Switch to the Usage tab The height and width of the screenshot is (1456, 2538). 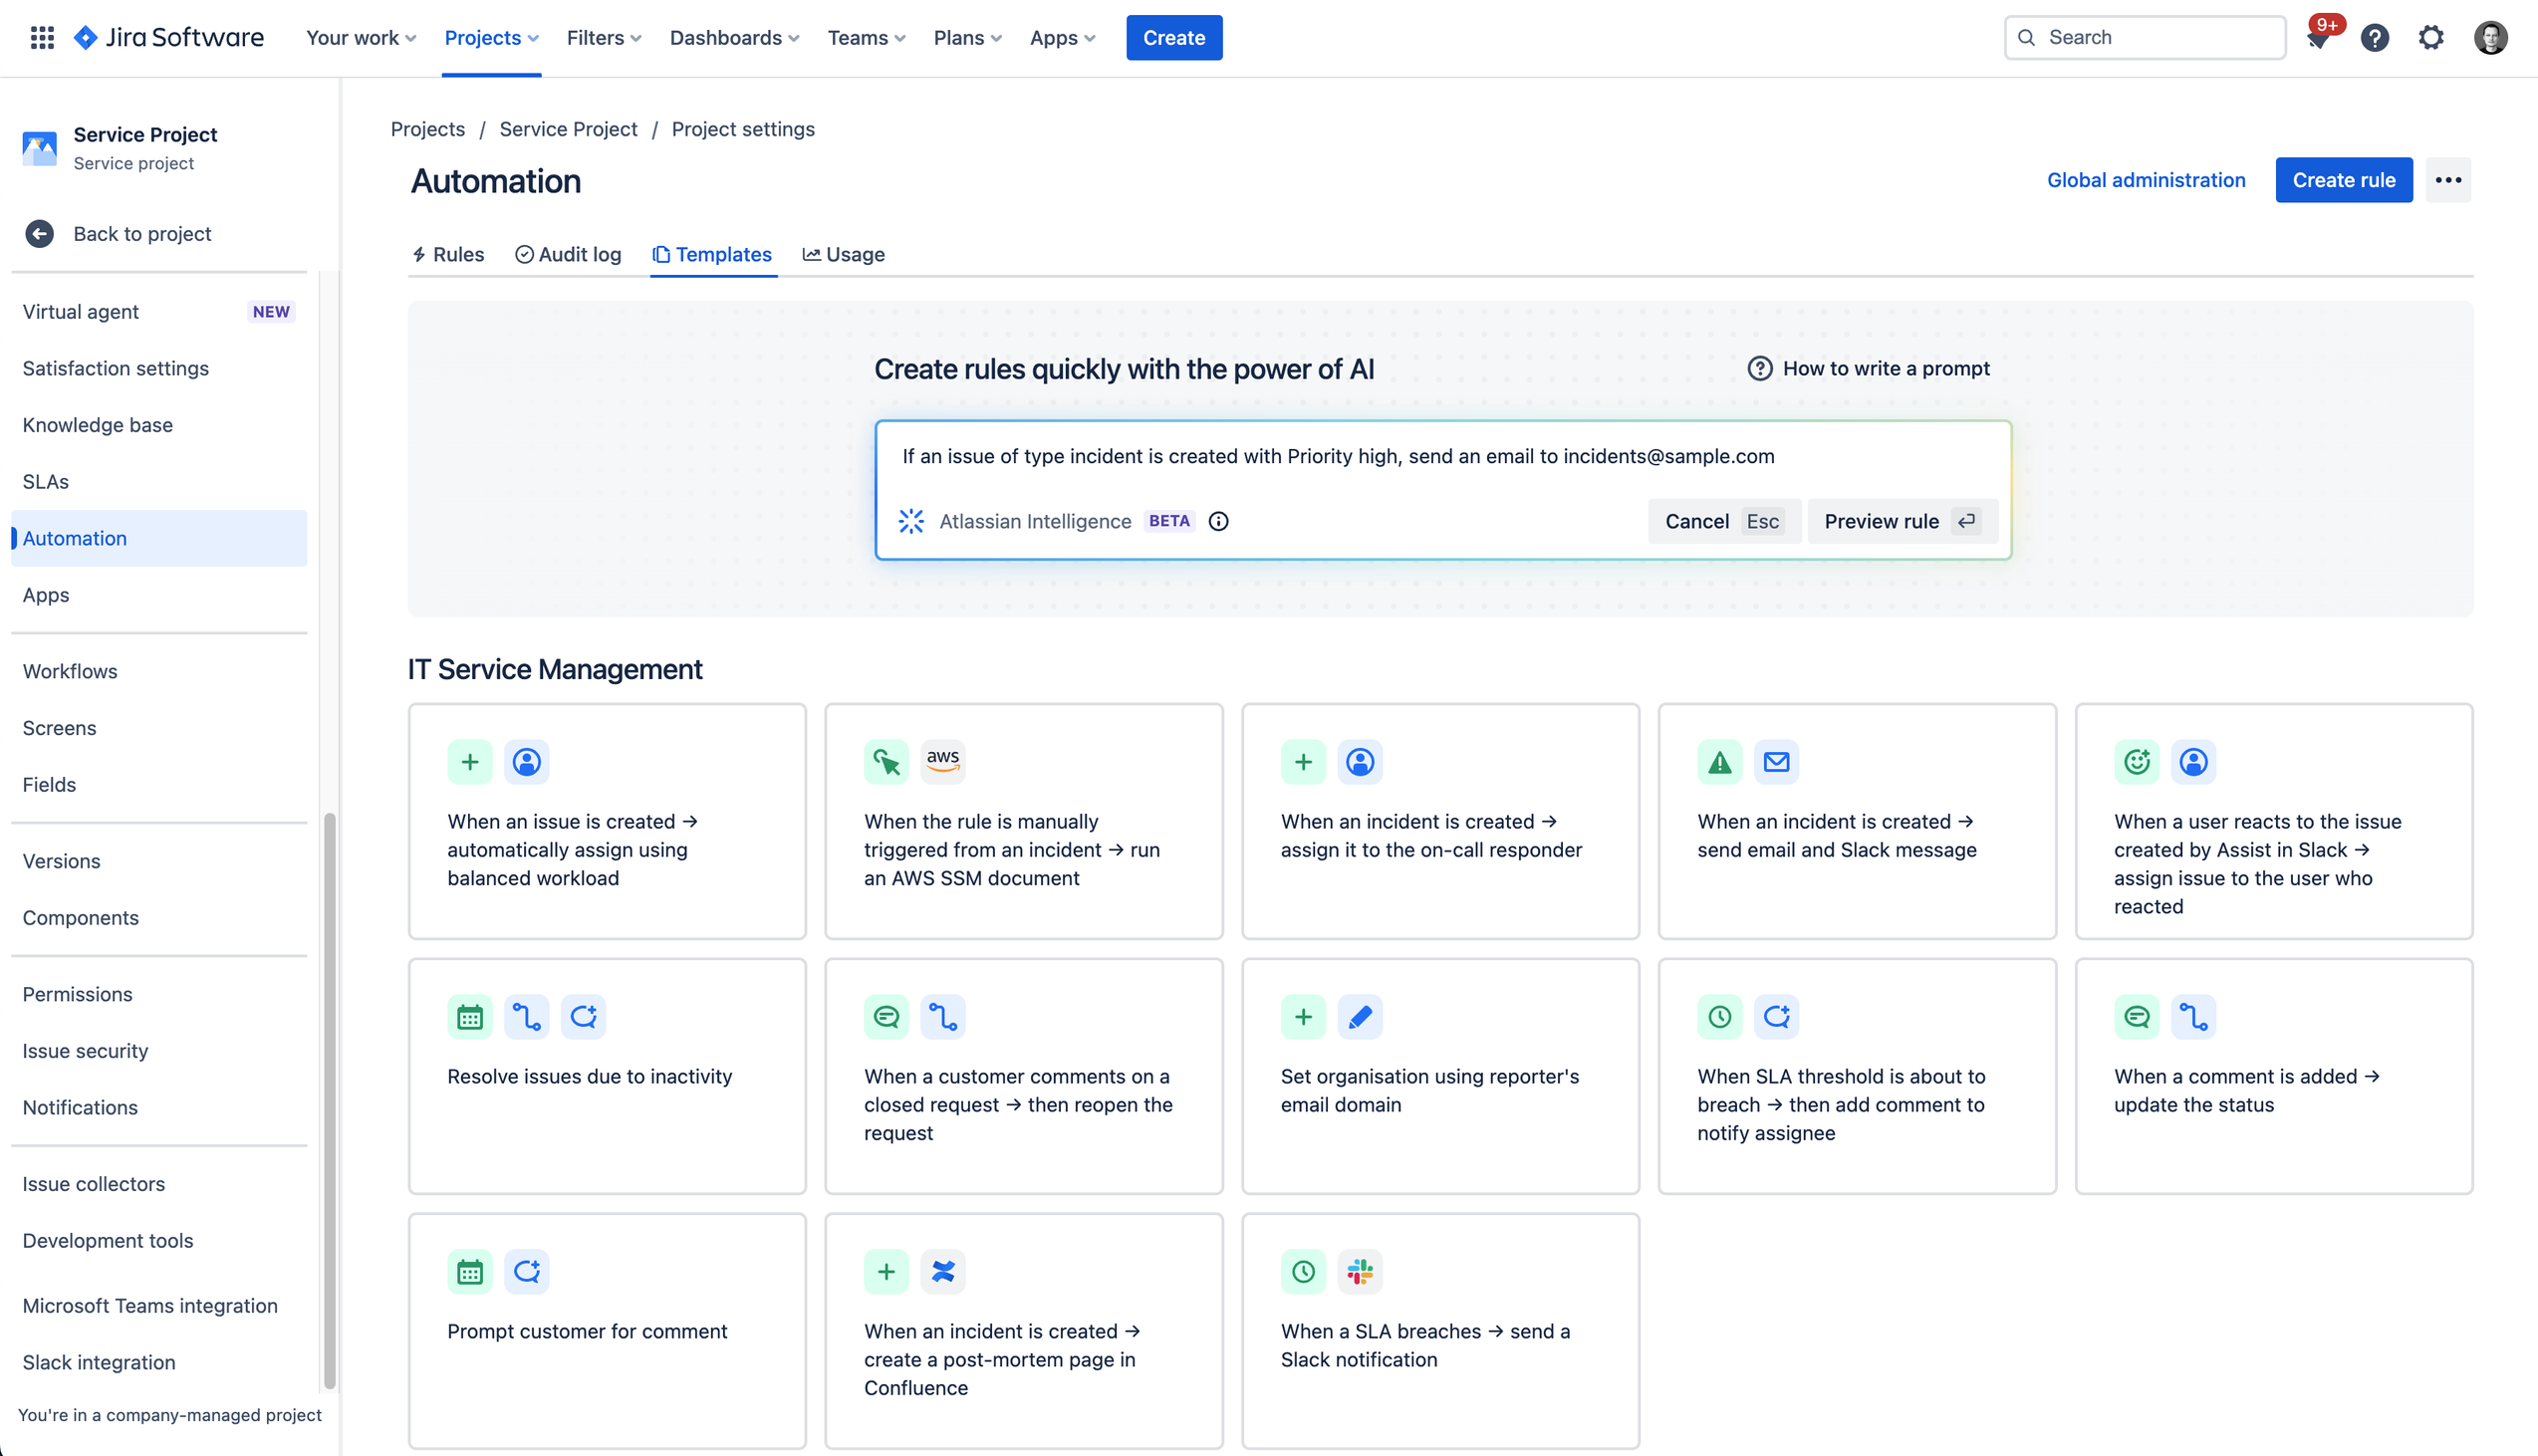844,254
